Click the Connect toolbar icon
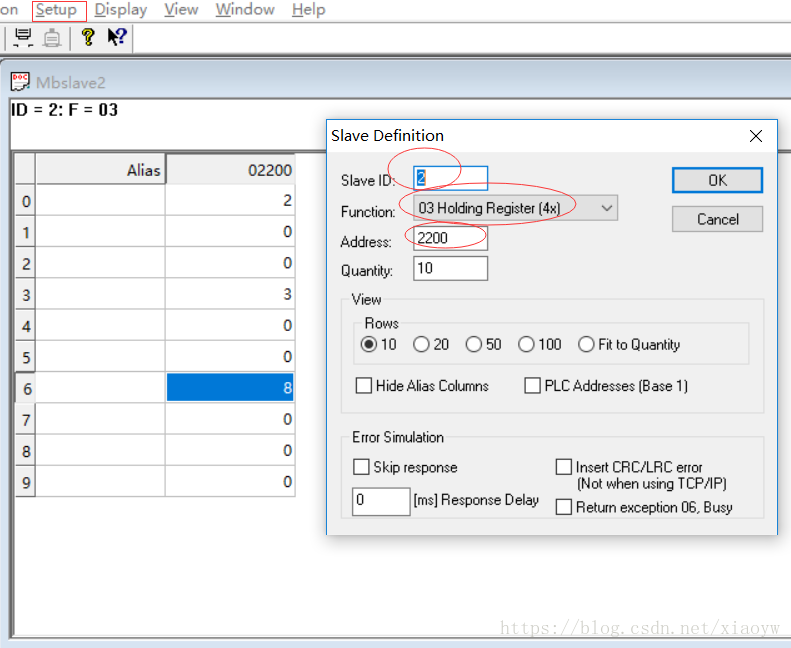Image resolution: width=791 pixels, height=648 pixels. [23, 37]
